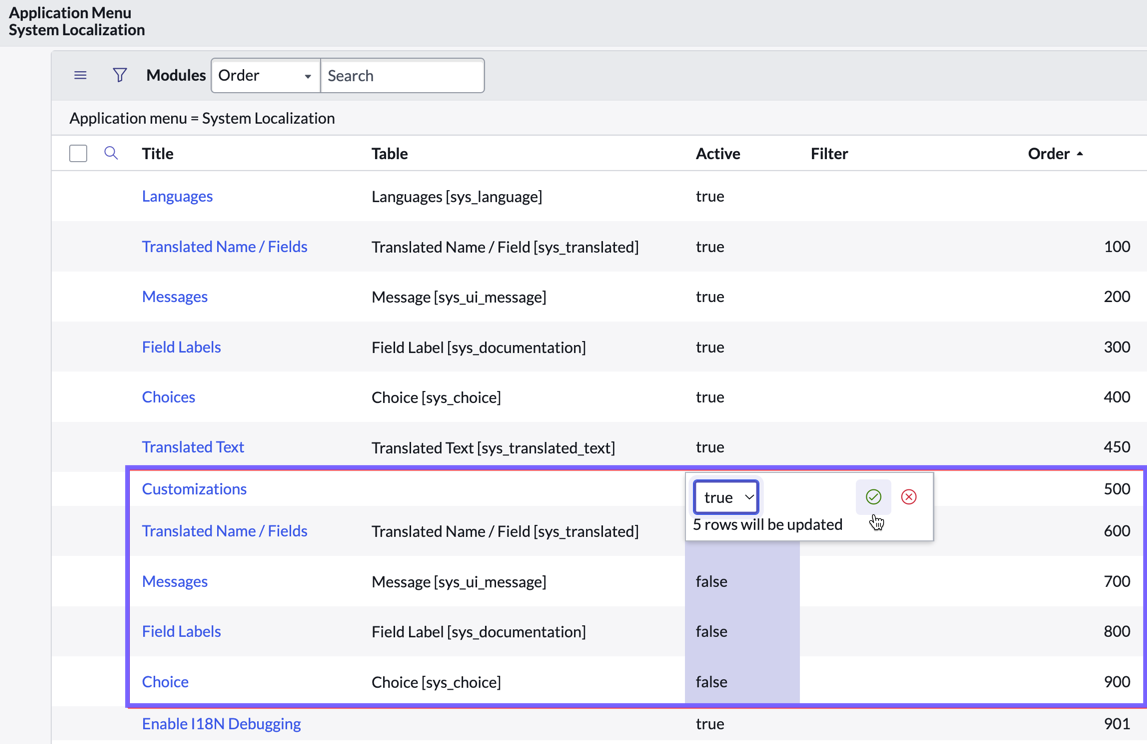Click Choice [sys_choice] cell in order 400 row
The width and height of the screenshot is (1147, 744).
click(436, 397)
